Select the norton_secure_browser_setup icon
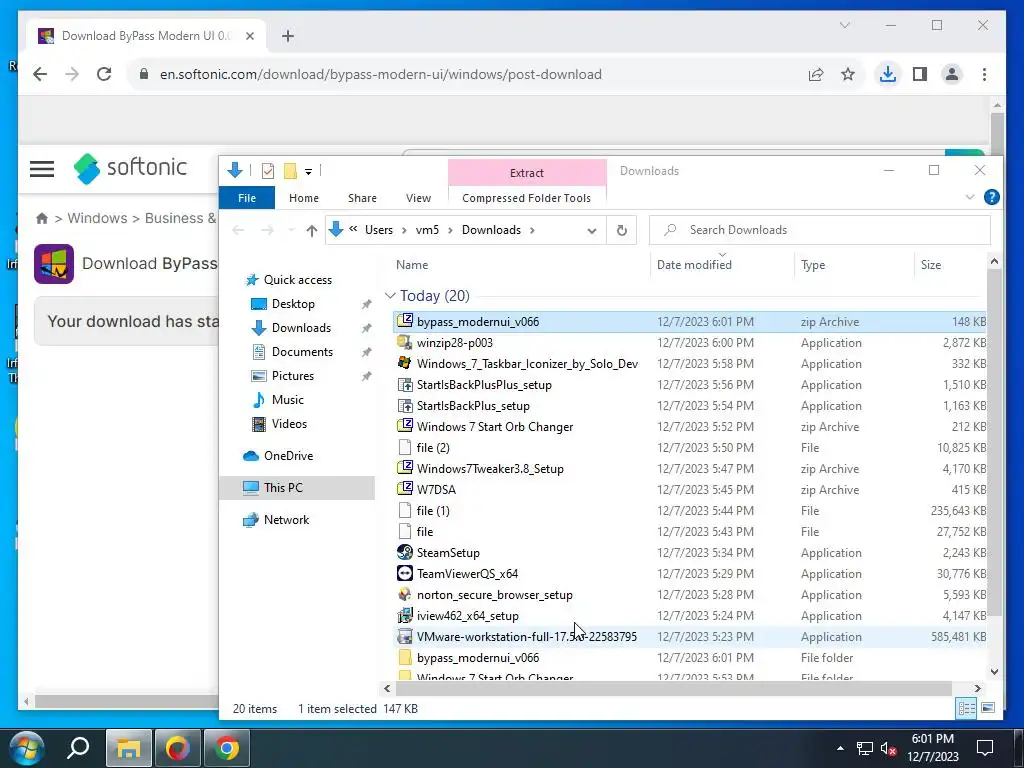1024x768 pixels. click(405, 594)
